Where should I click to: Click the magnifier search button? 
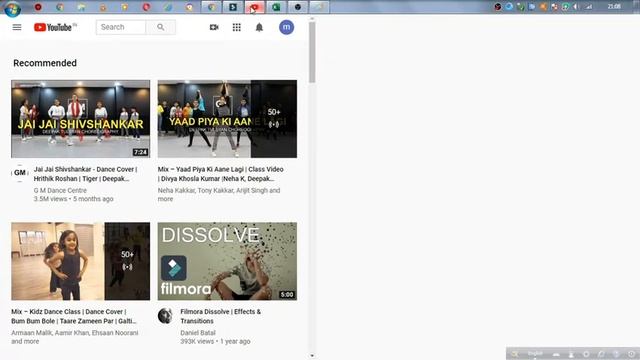(161, 27)
